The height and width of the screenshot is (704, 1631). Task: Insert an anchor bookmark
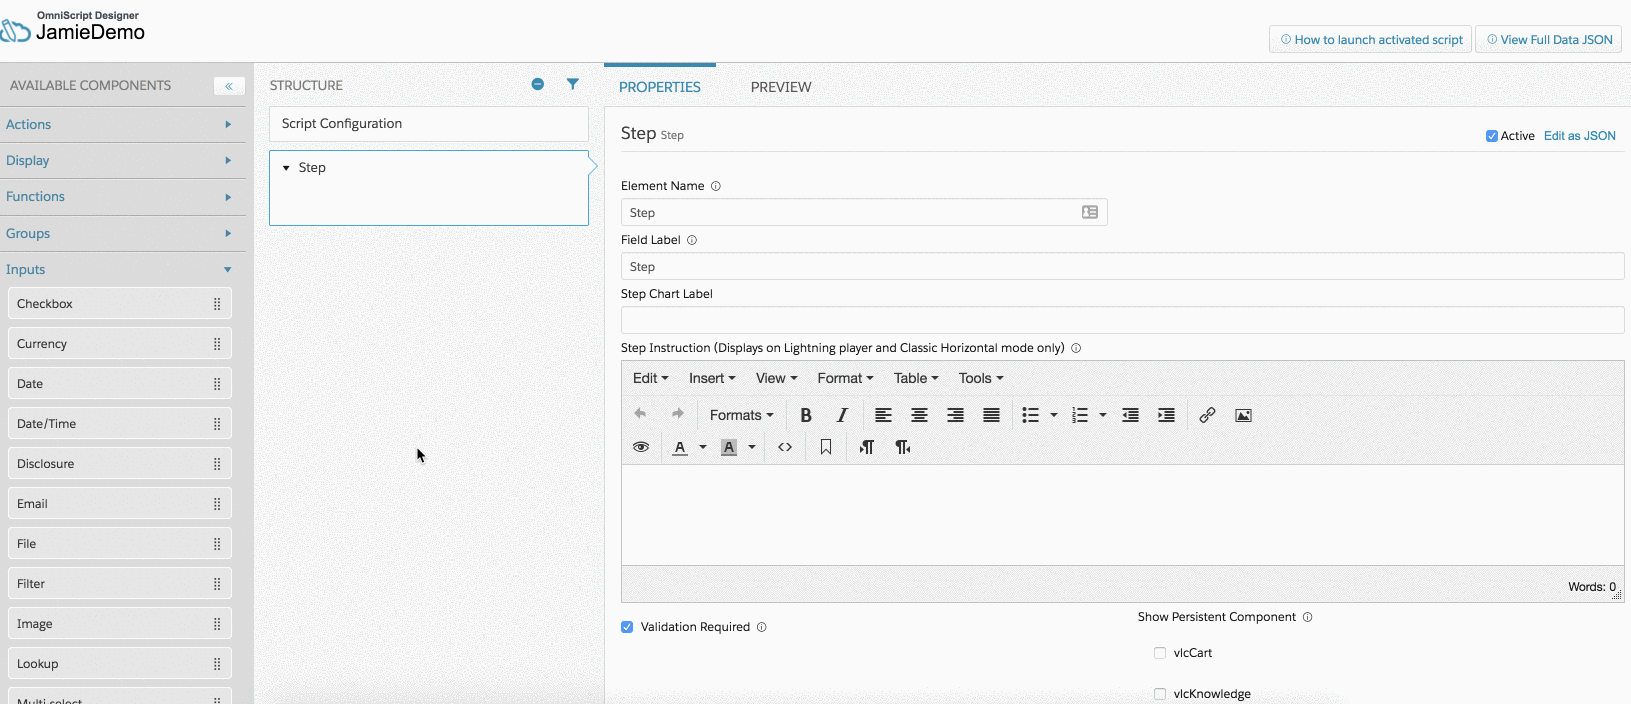(826, 447)
